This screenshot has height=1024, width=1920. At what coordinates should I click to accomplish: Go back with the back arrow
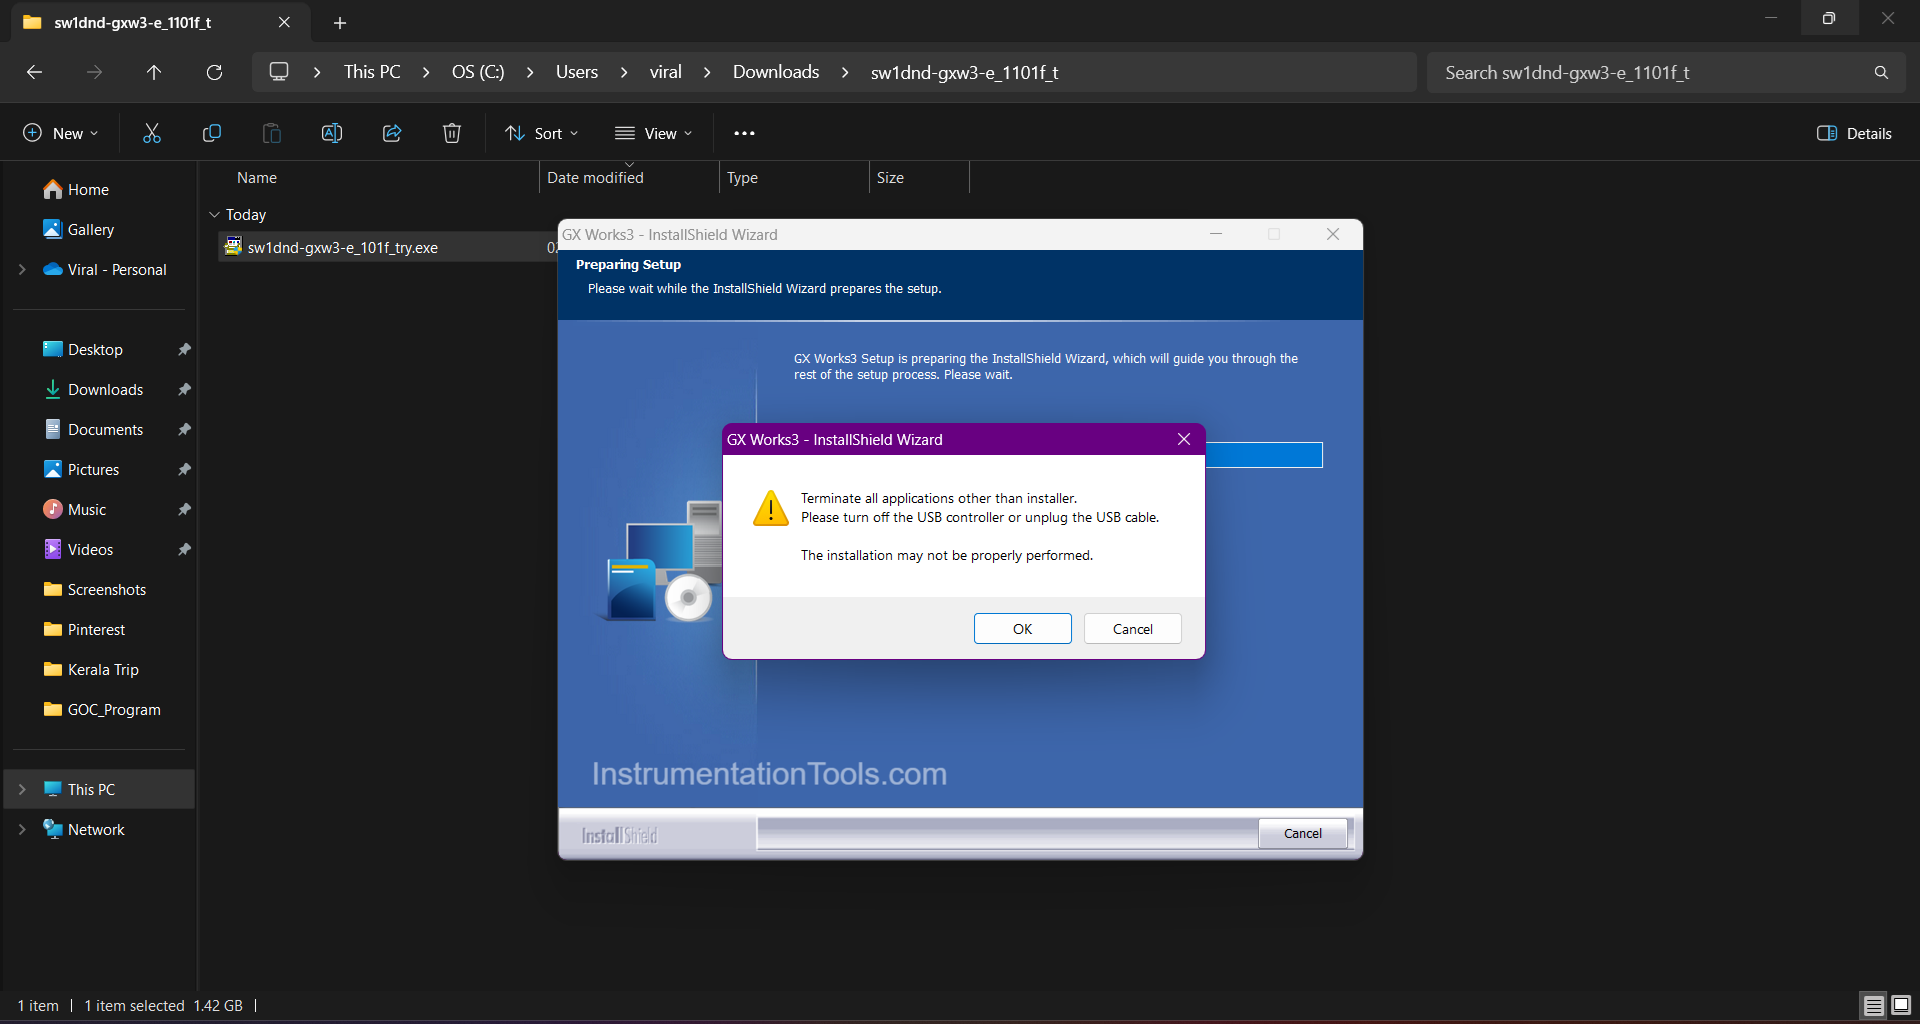click(x=34, y=72)
